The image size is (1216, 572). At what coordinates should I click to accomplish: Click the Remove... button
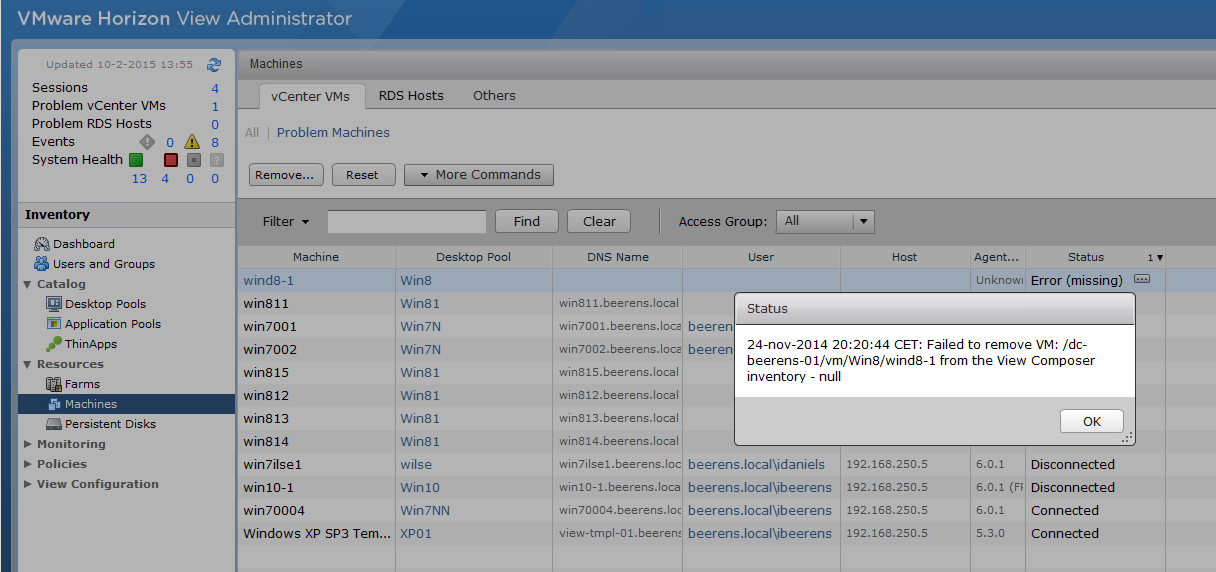[286, 175]
